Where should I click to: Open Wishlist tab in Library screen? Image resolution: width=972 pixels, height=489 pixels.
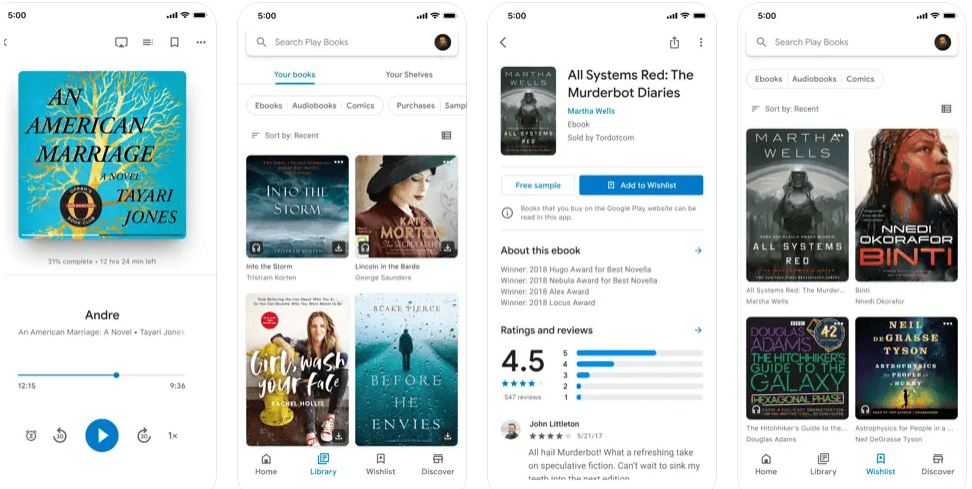pos(381,464)
